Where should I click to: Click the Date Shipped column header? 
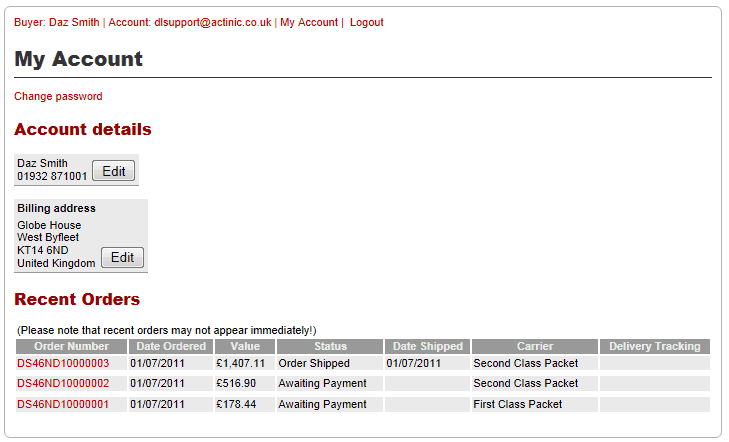[427, 346]
